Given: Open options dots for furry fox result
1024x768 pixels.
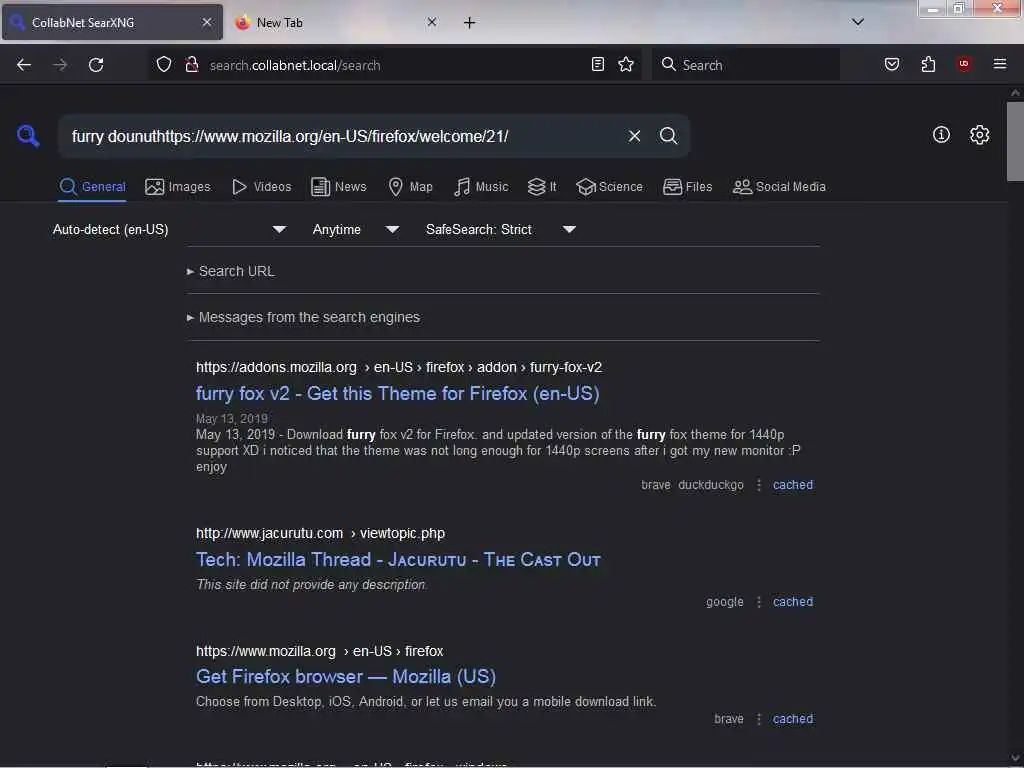Looking at the screenshot, I should pos(758,485).
